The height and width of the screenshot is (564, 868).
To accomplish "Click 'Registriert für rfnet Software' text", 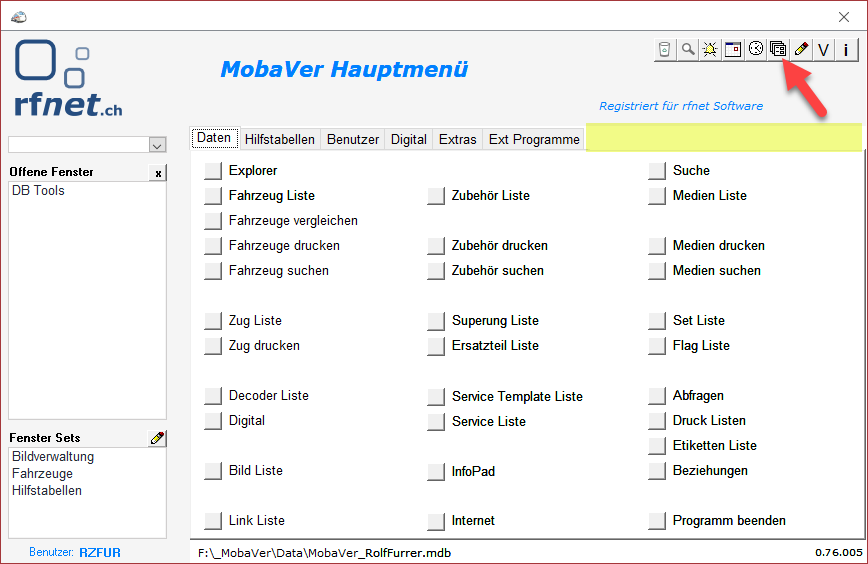I will click(681, 106).
